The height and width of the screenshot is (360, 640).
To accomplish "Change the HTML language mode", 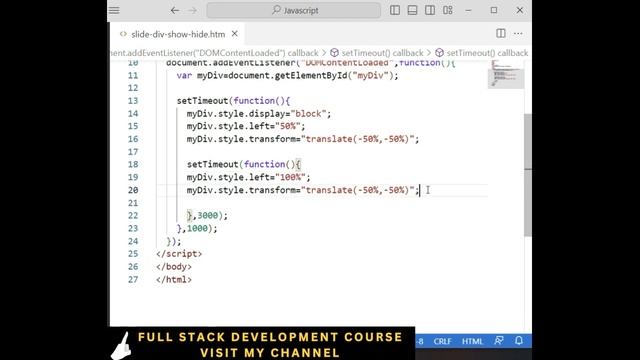I will [472, 341].
